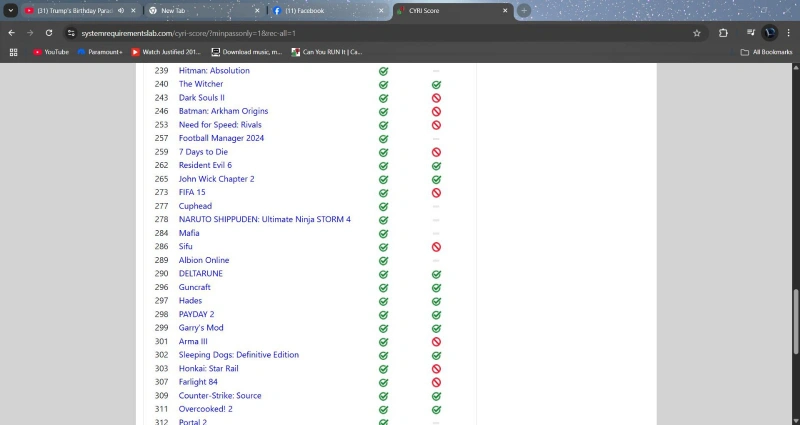
Task: Open the media controls icon in toolbar
Action: coord(751,33)
